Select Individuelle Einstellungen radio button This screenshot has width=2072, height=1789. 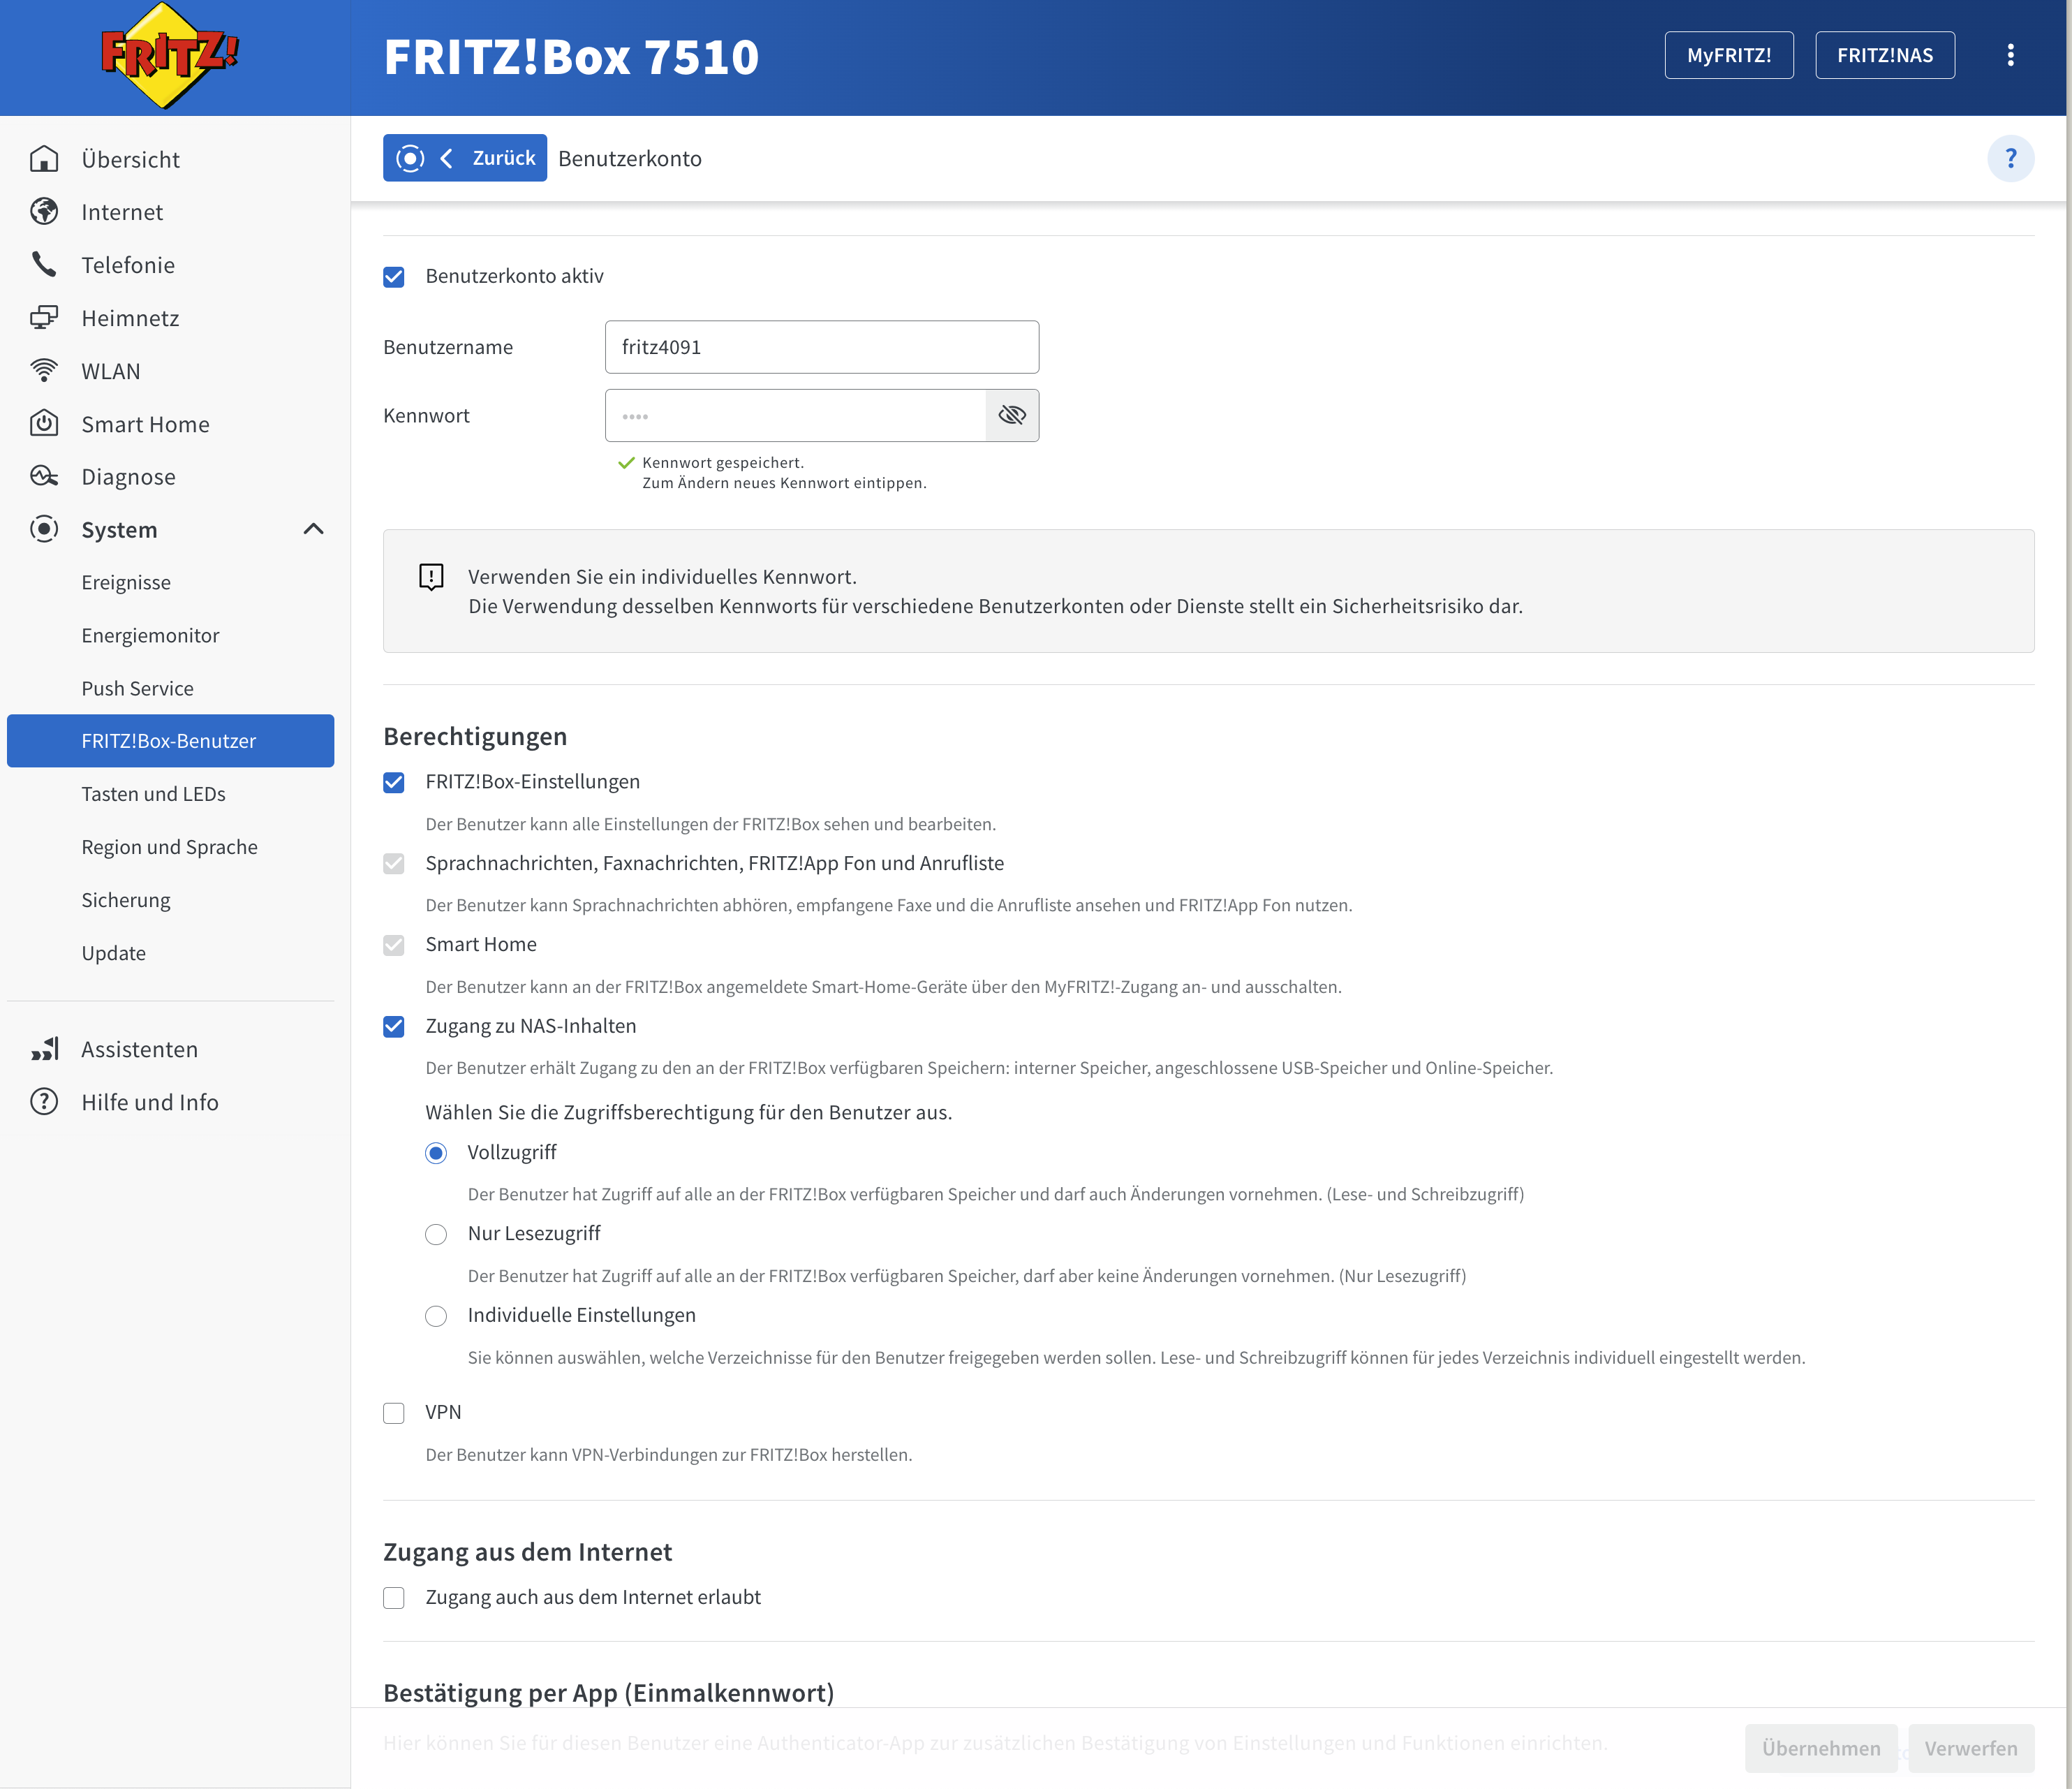click(436, 1316)
